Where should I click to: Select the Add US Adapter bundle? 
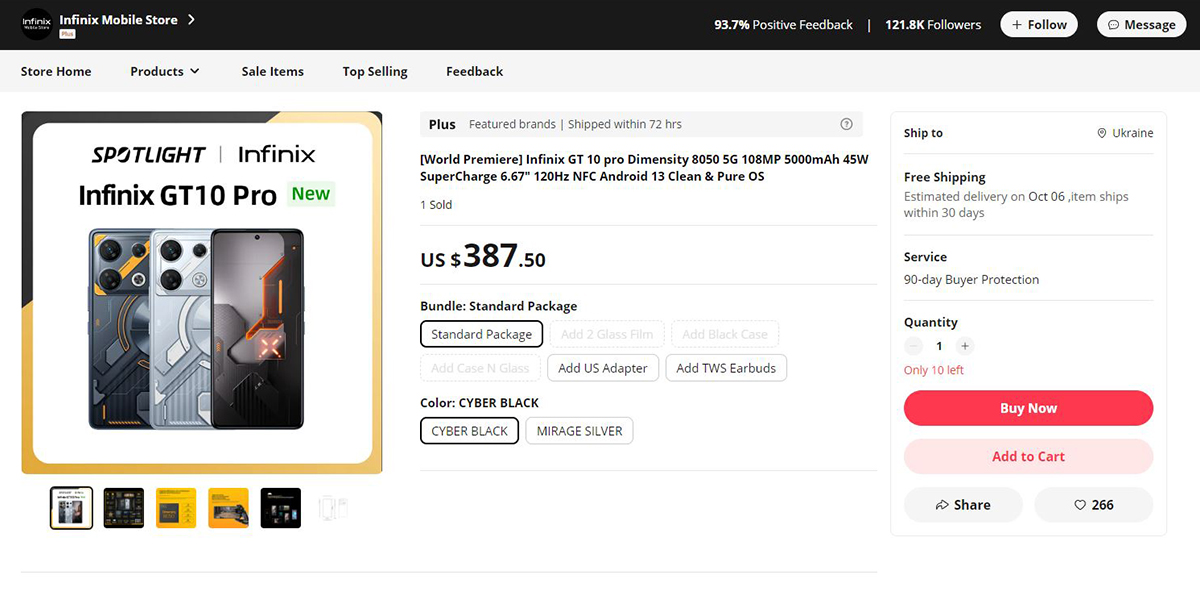[603, 368]
